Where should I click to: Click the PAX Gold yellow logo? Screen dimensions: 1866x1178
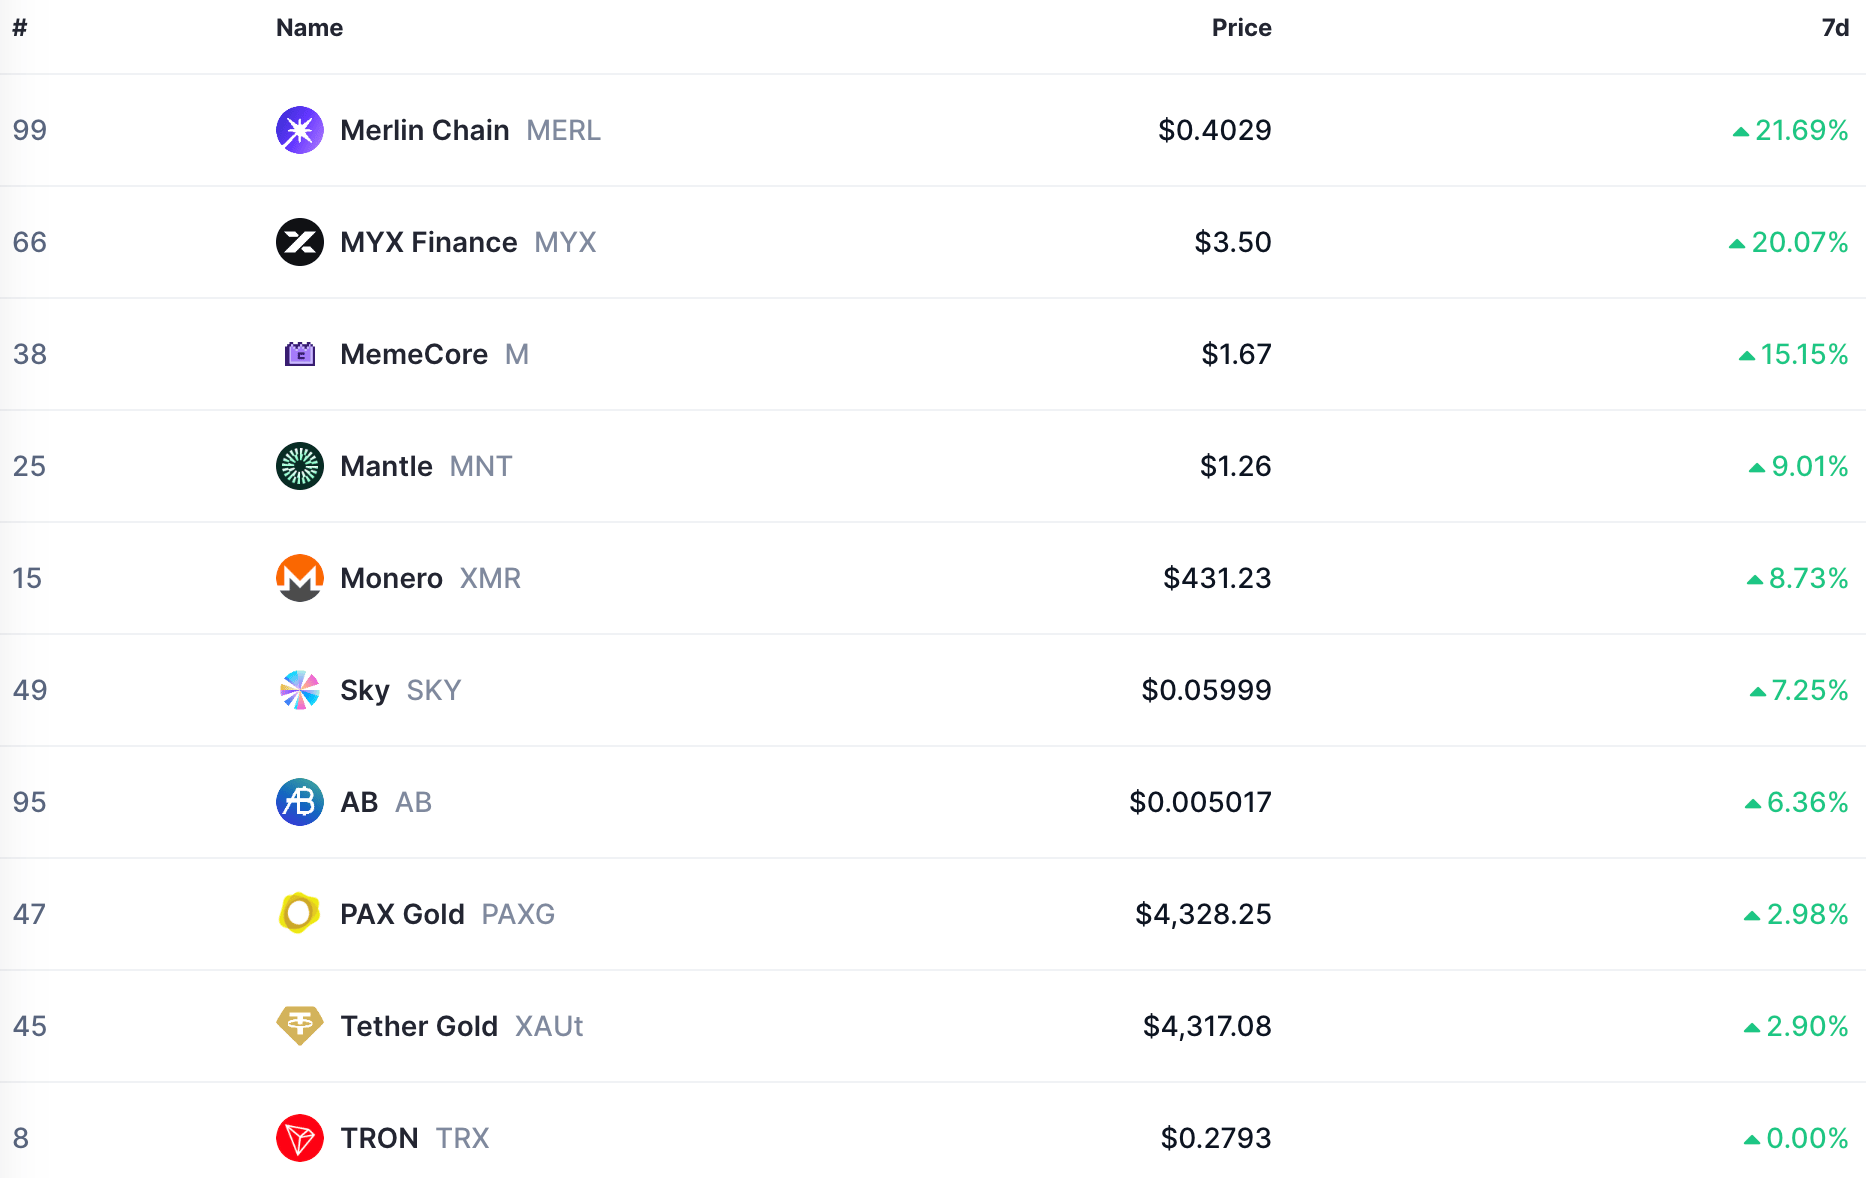click(299, 914)
